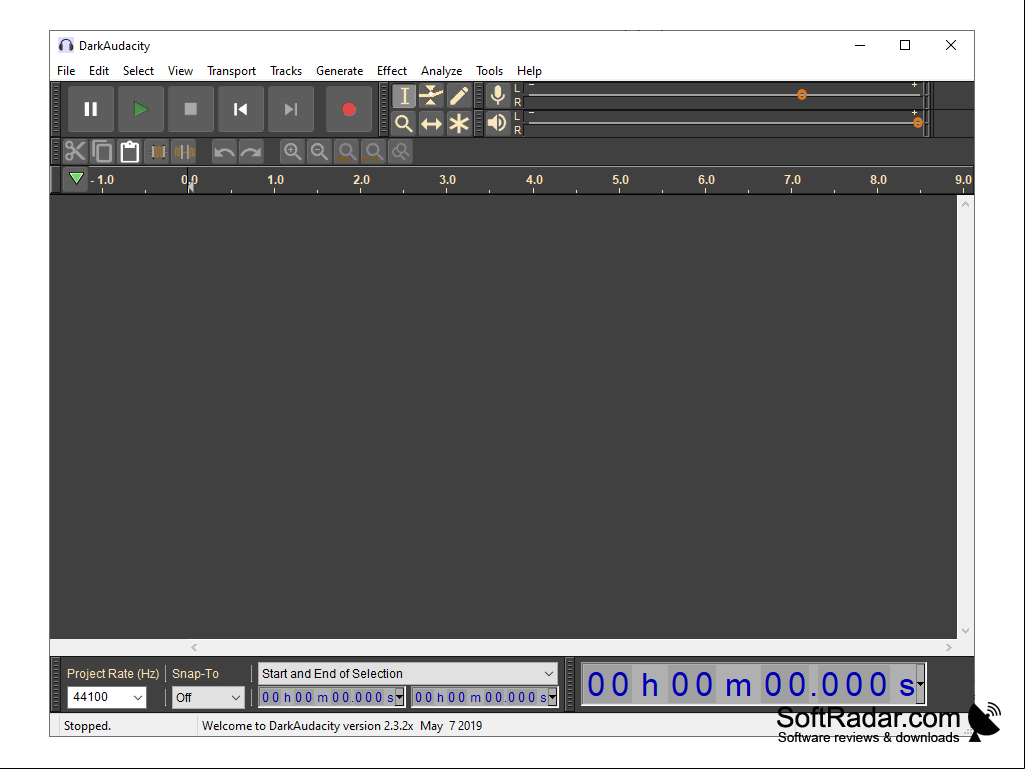This screenshot has width=1025, height=769.
Task: Click vertical scrollbar up arrow
Action: click(965, 204)
